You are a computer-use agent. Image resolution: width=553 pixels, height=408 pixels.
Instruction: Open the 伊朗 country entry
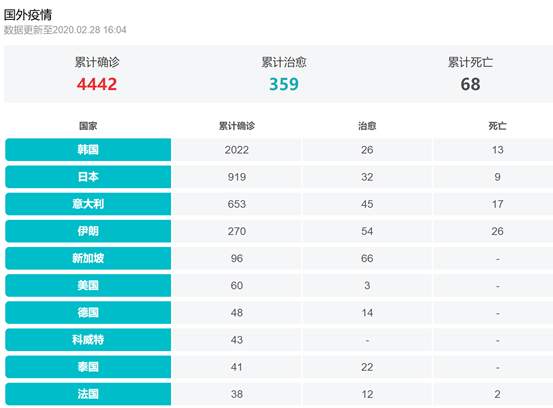tap(88, 231)
